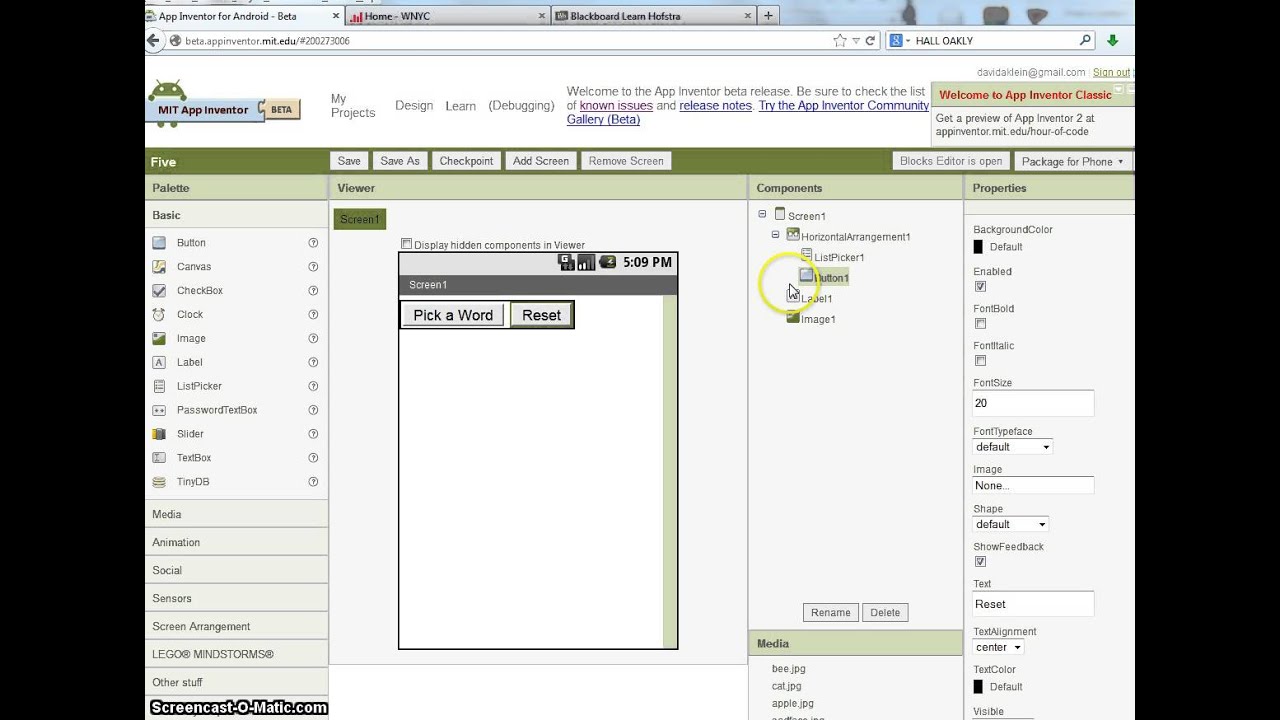The width and height of the screenshot is (1280, 720).
Task: Open help for the Slider component
Action: tap(313, 434)
